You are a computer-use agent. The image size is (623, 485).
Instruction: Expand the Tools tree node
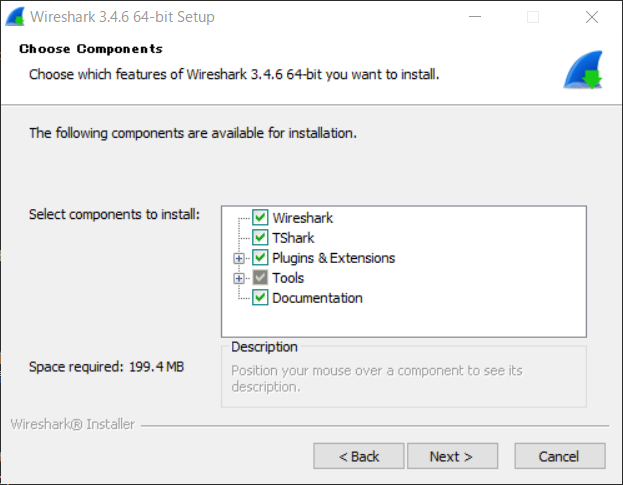click(239, 278)
